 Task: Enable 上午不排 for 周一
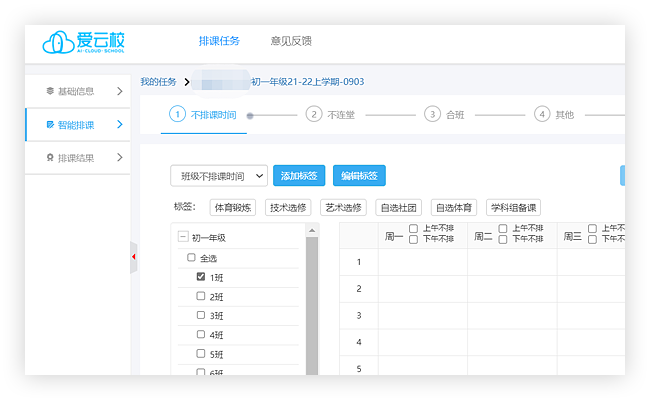[x=414, y=229]
